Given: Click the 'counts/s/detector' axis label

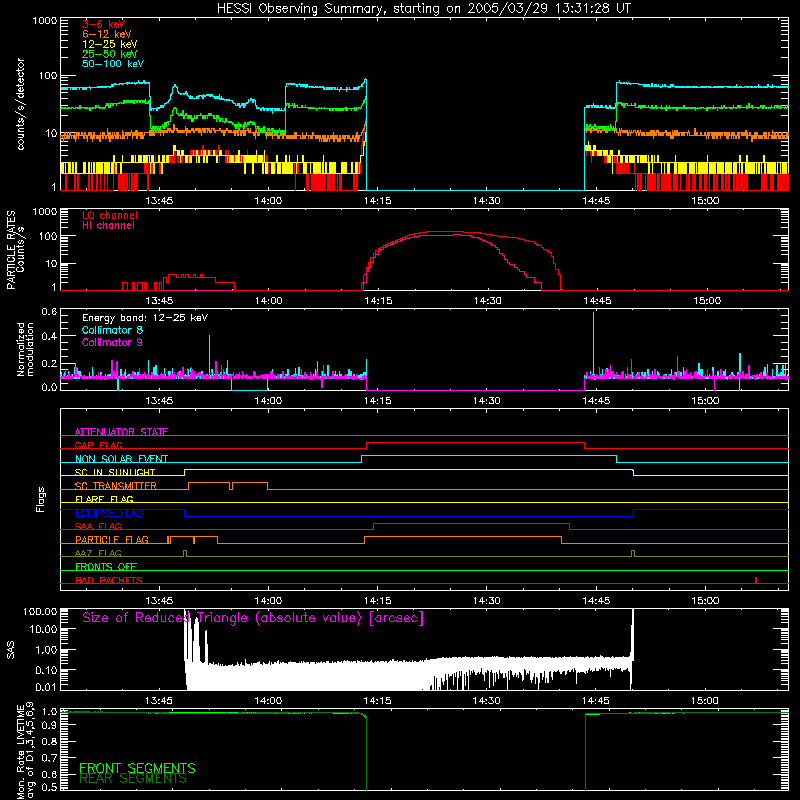Looking at the screenshot, I should (20, 104).
